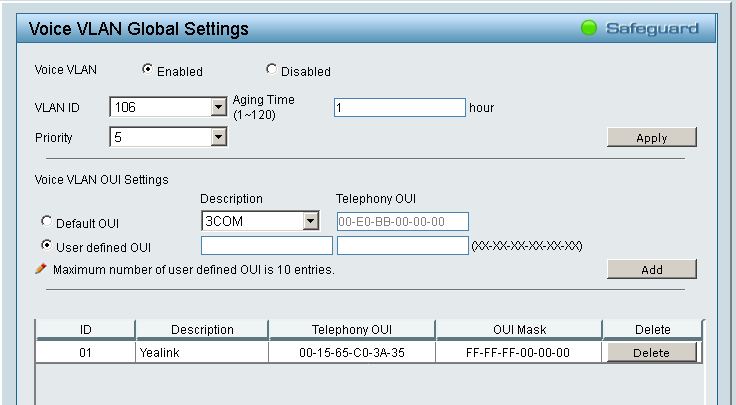Select Disabled Voice VLAN option

click(271, 70)
